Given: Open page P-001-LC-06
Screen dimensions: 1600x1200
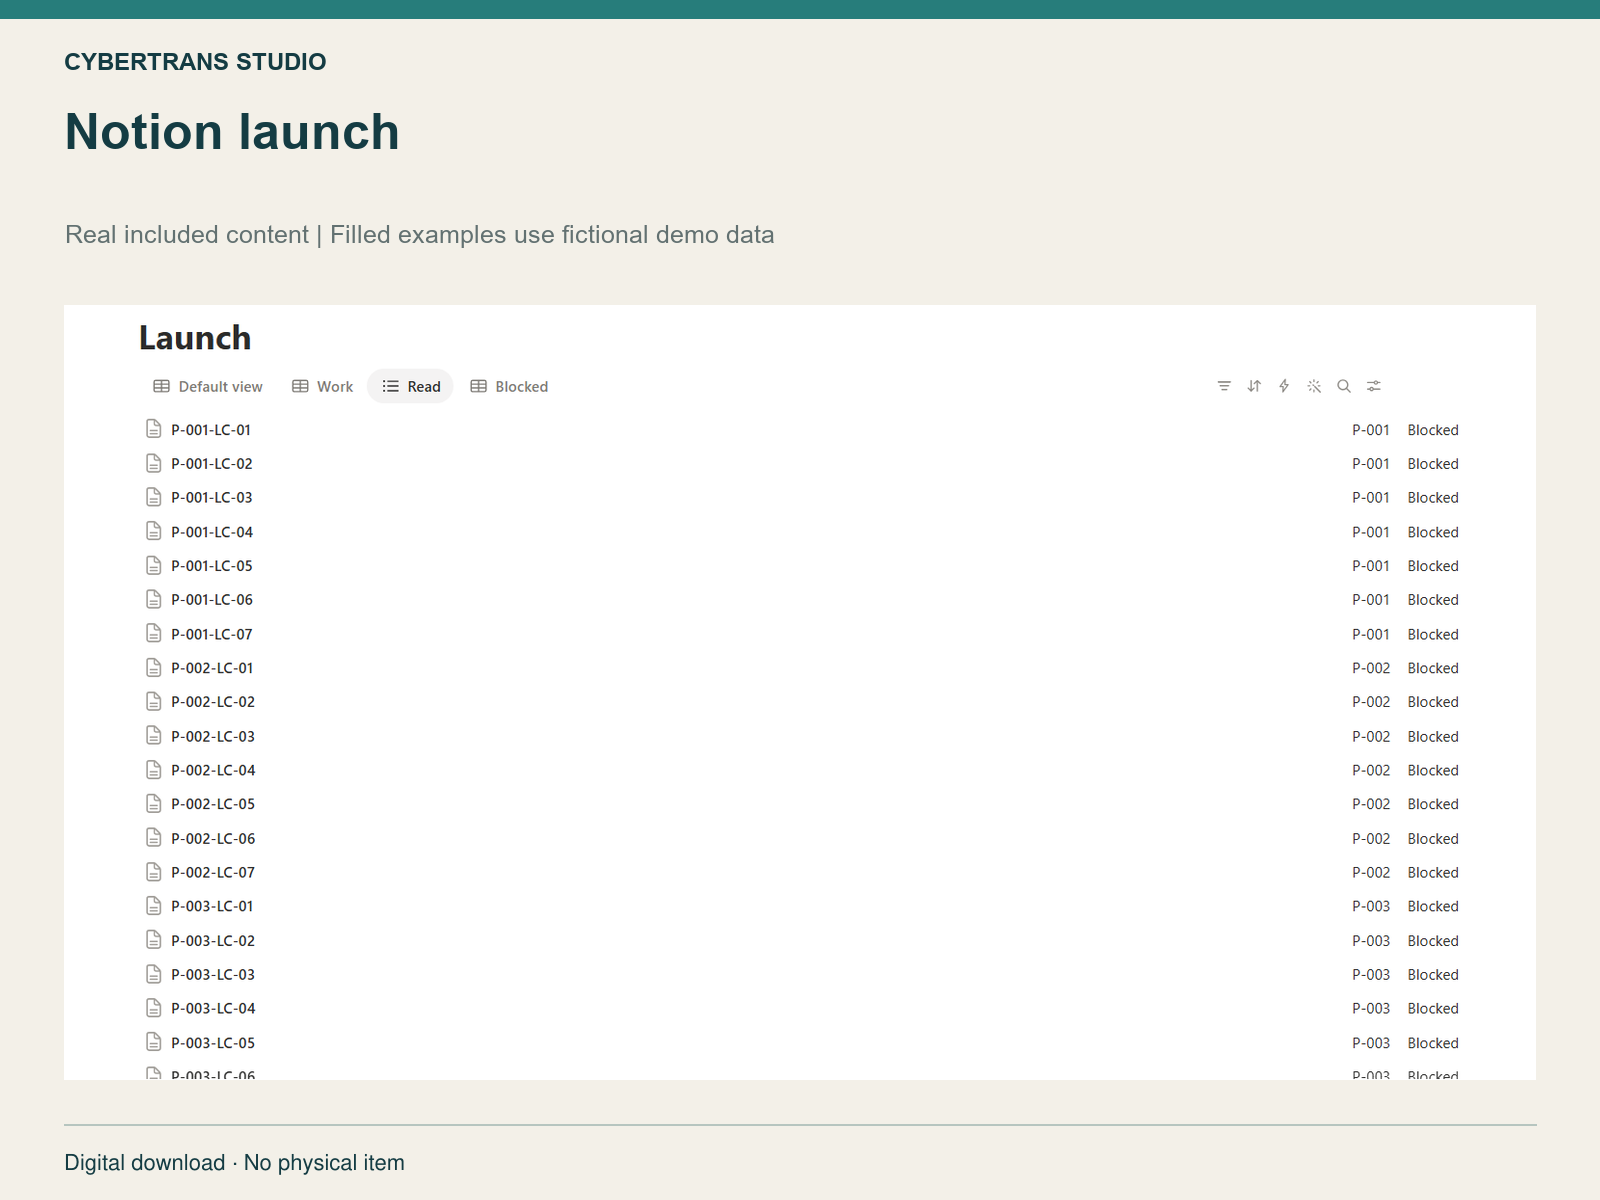Looking at the screenshot, I should pyautogui.click(x=212, y=600).
